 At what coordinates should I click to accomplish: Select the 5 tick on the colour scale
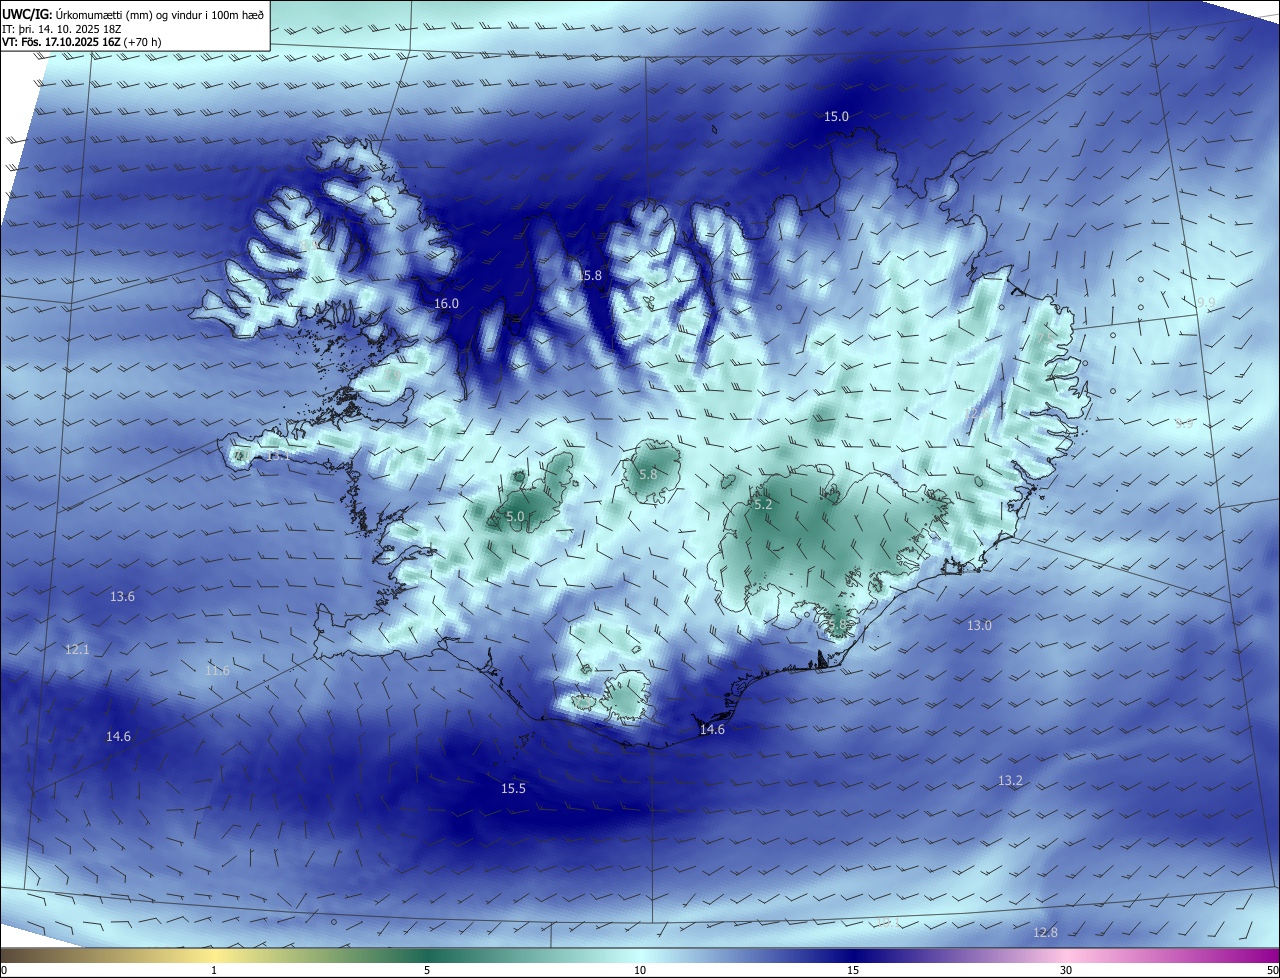pyautogui.click(x=427, y=970)
